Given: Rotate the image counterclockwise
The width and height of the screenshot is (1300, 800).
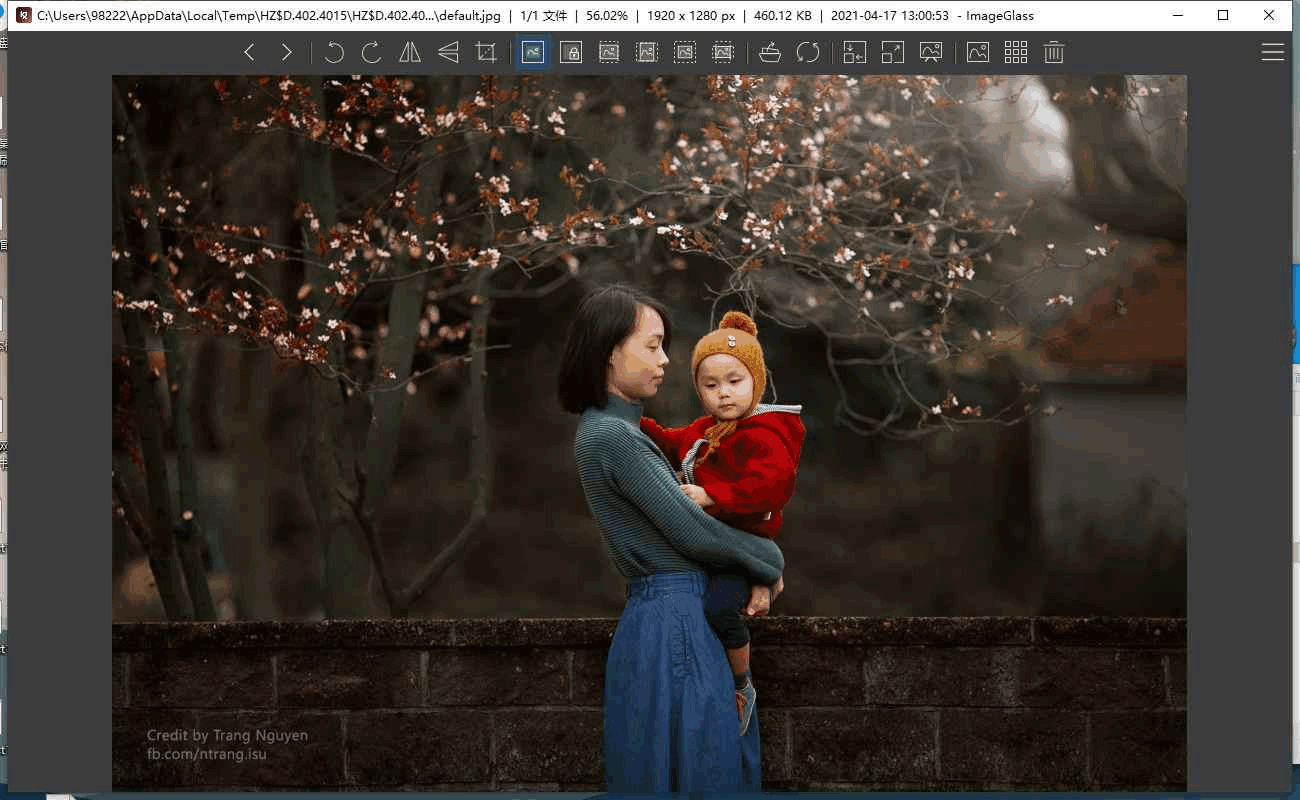Looking at the screenshot, I should tap(334, 52).
